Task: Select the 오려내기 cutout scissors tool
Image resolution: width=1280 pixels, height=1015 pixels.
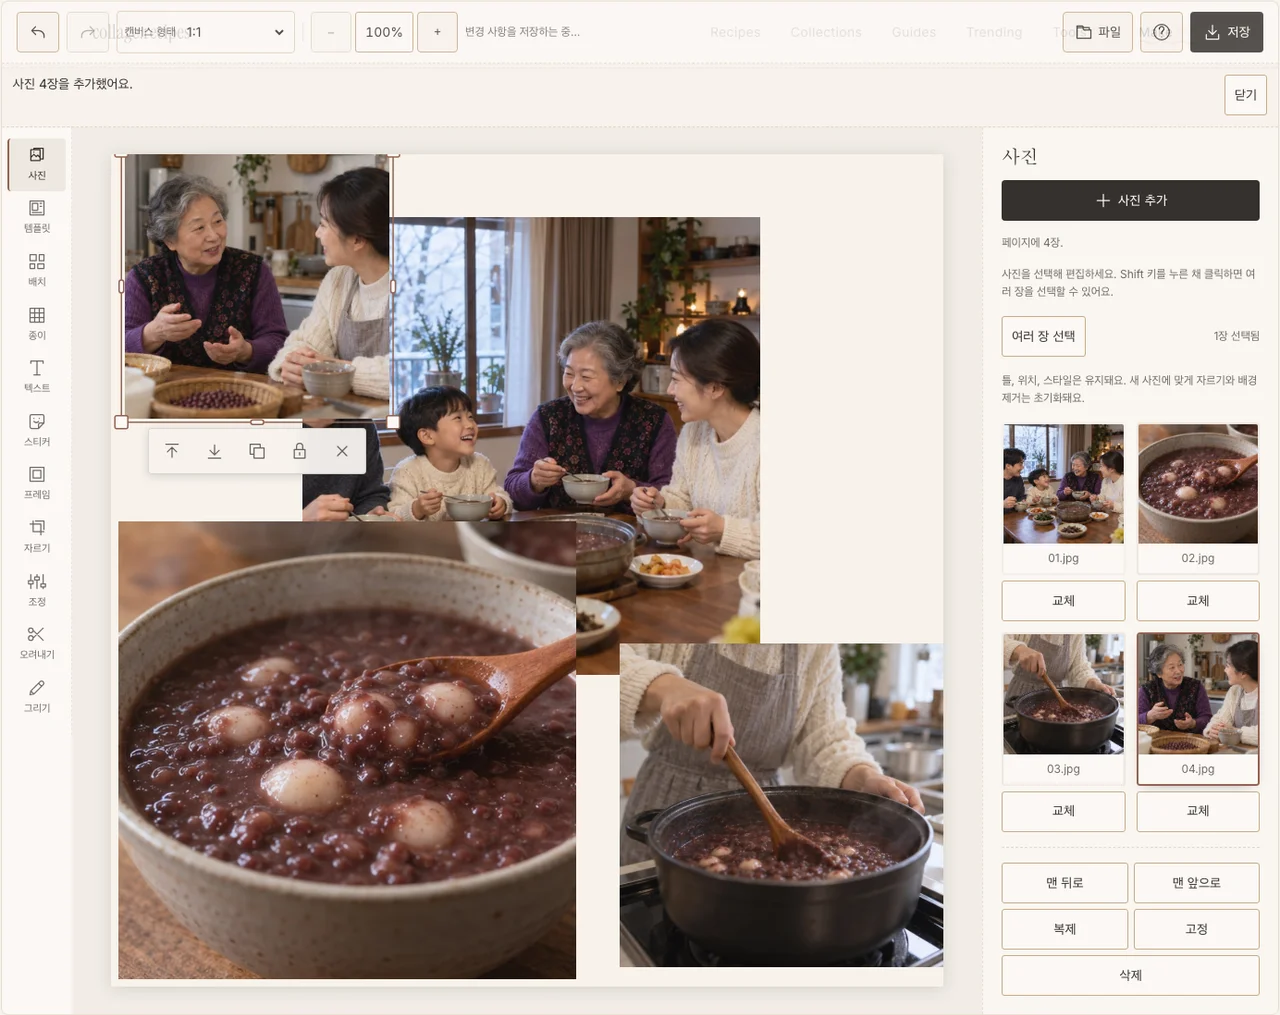Action: [37, 643]
